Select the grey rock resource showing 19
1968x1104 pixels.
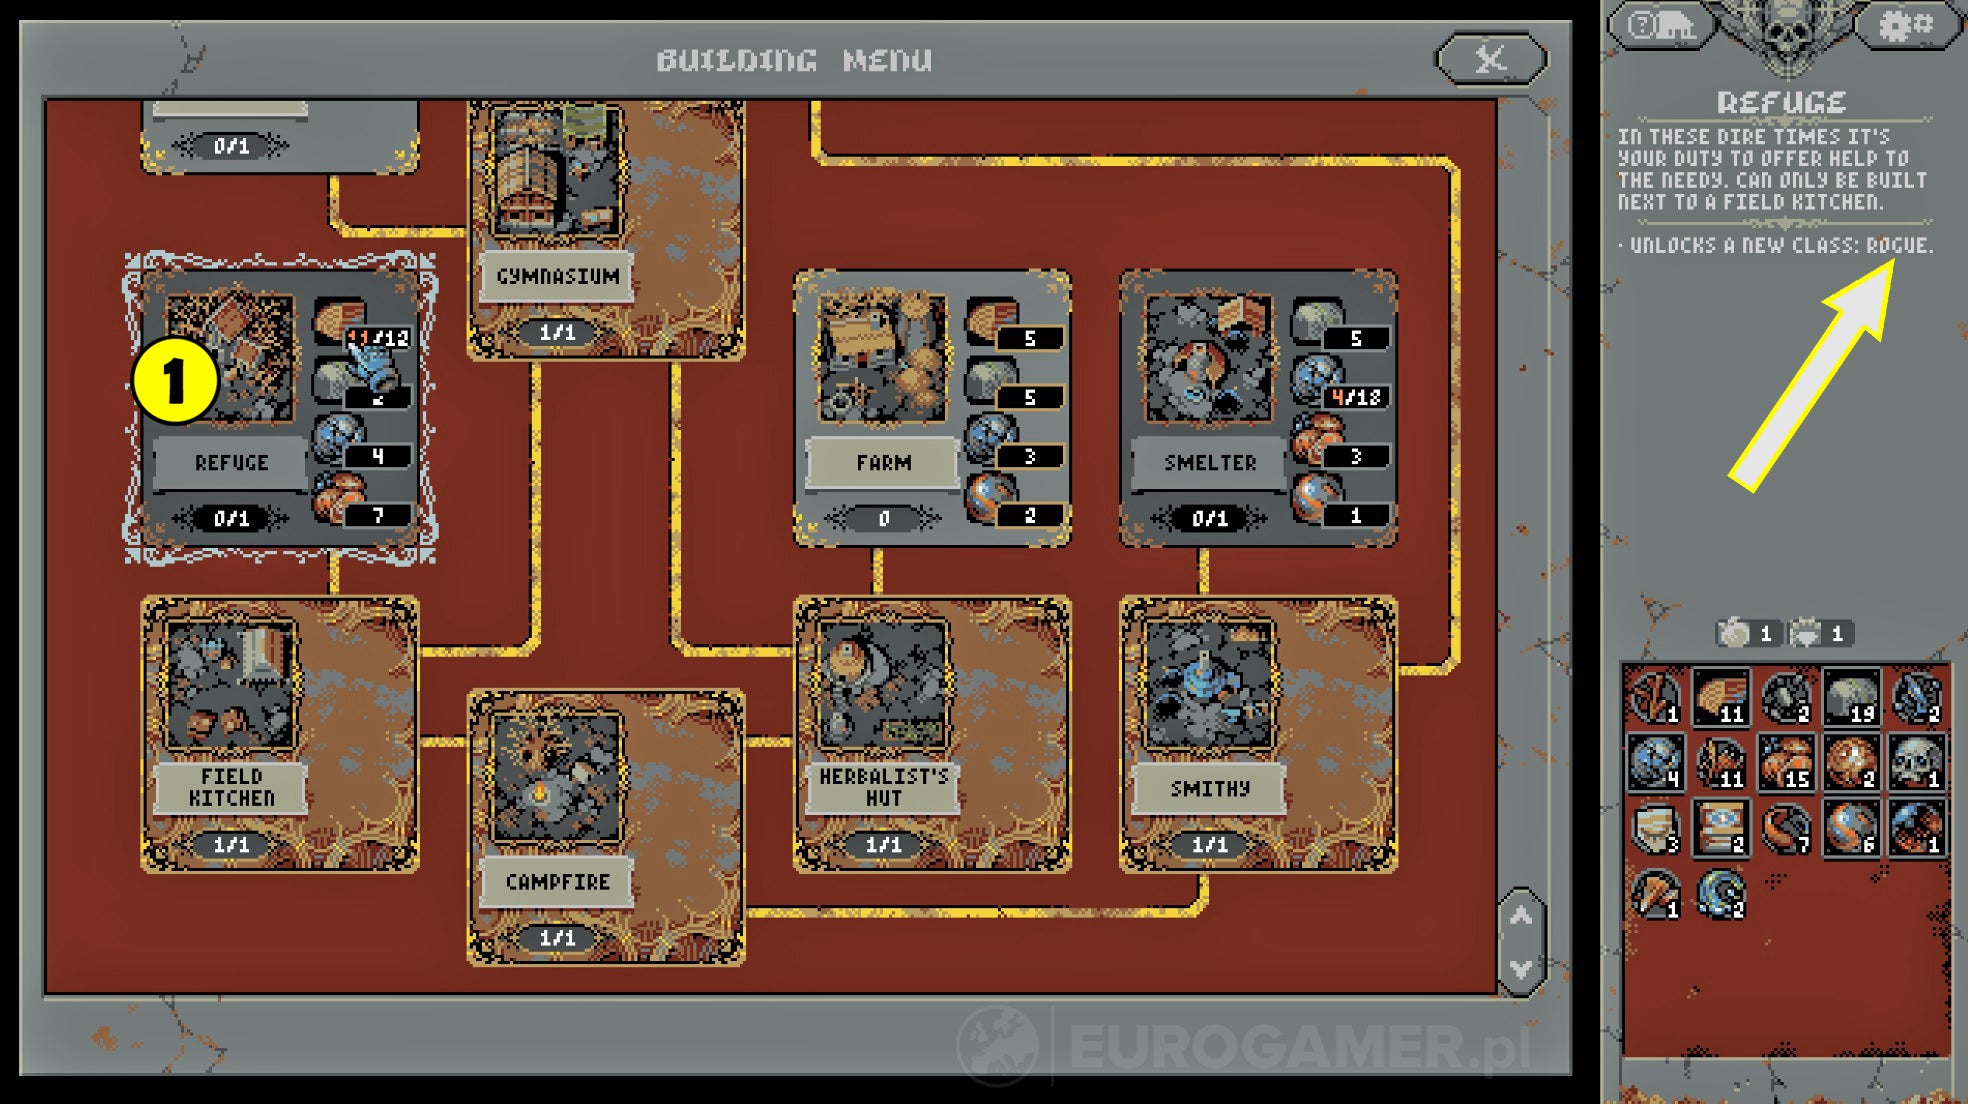1851,697
